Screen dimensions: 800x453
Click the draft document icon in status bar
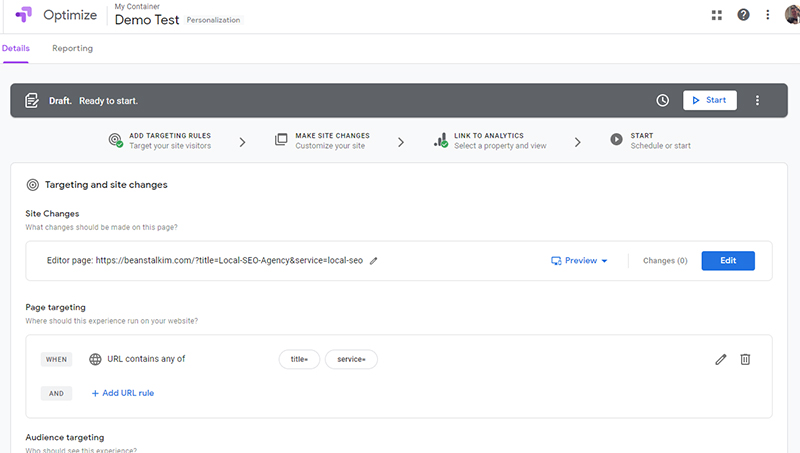(32, 100)
